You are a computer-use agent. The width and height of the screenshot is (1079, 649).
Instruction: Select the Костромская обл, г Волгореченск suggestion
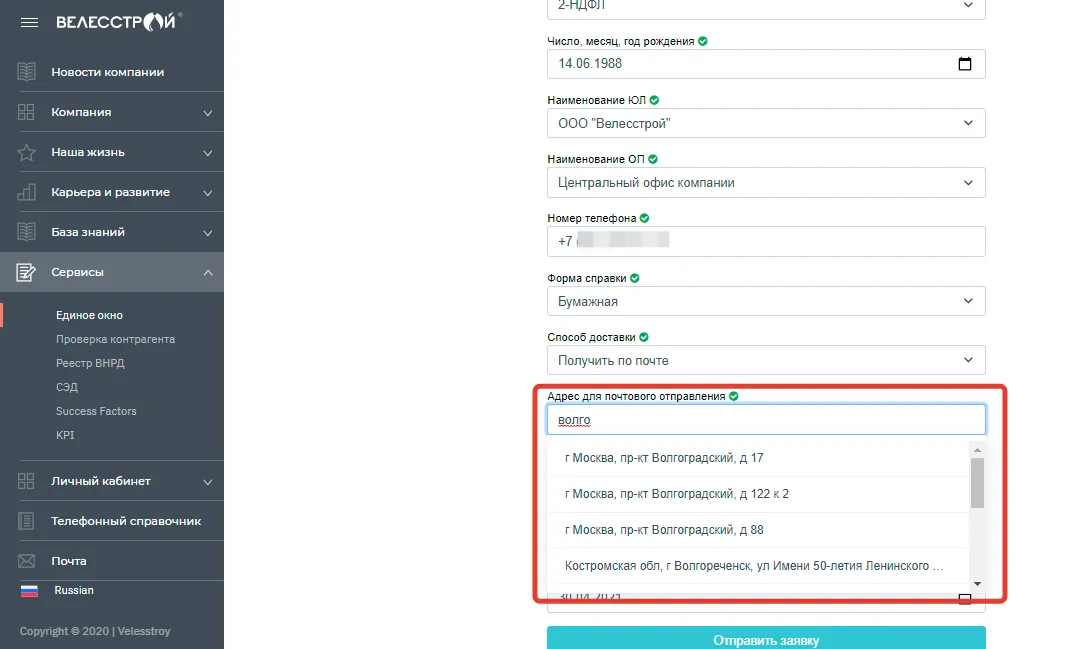click(754, 566)
